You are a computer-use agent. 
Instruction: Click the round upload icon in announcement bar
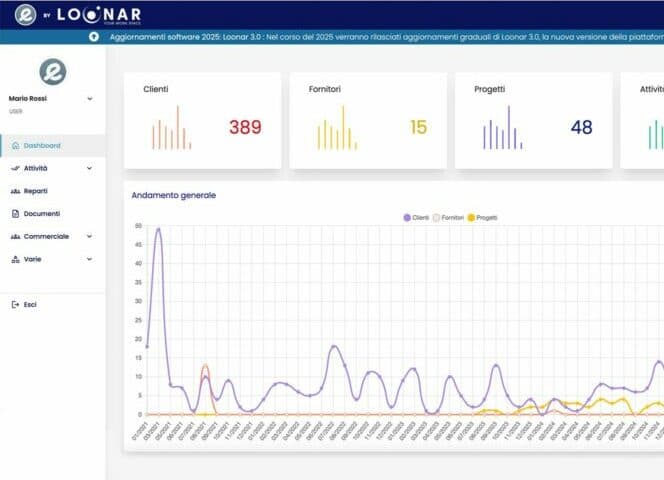click(94, 36)
